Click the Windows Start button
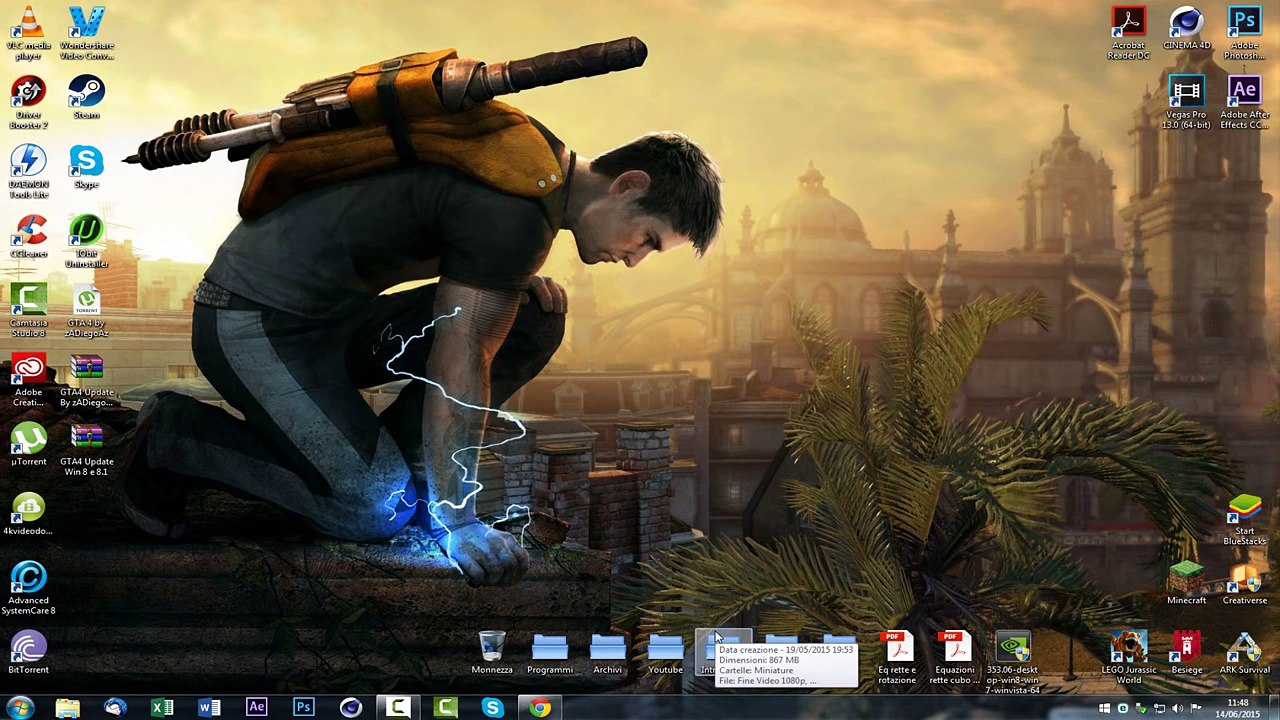The height and width of the screenshot is (720, 1280). [19, 708]
